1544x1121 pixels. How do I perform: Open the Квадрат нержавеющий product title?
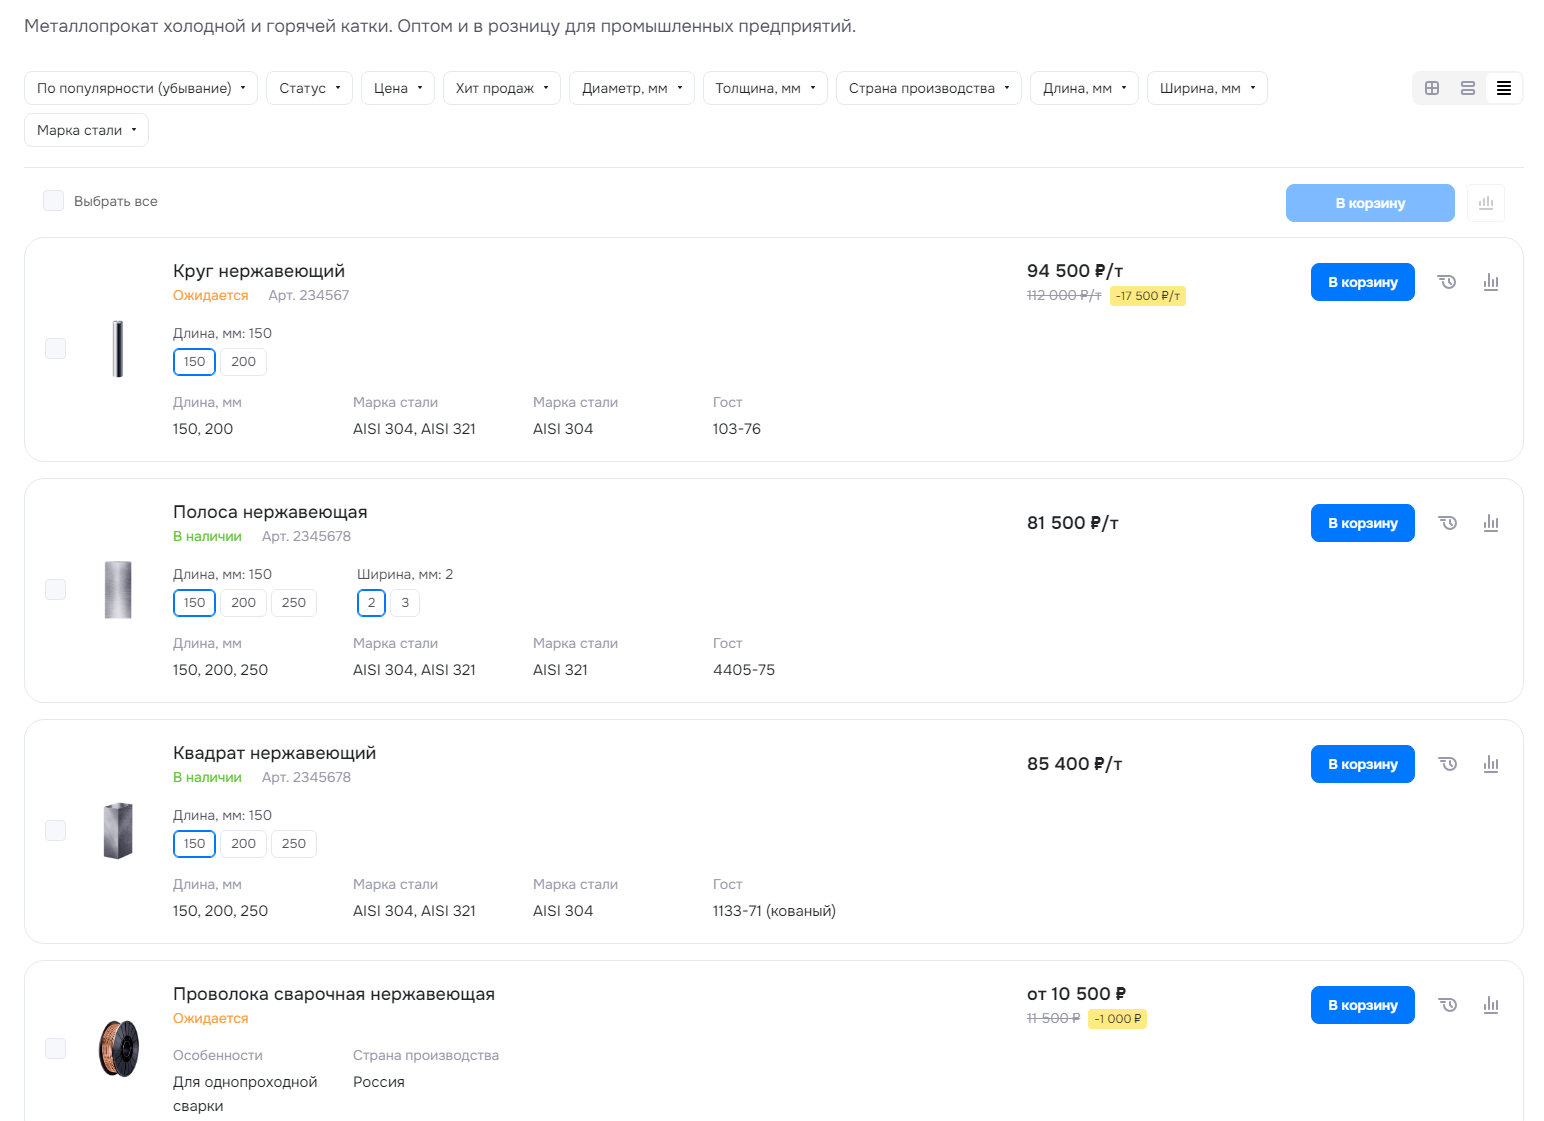[275, 753]
